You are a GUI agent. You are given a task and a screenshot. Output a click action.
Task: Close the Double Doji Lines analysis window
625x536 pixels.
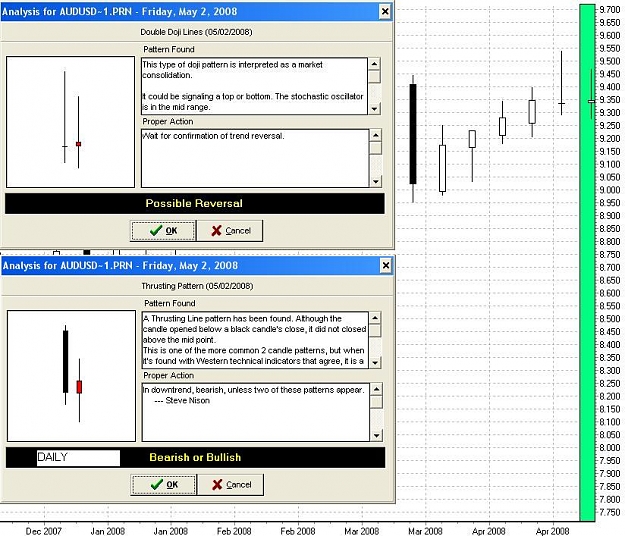click(x=385, y=12)
